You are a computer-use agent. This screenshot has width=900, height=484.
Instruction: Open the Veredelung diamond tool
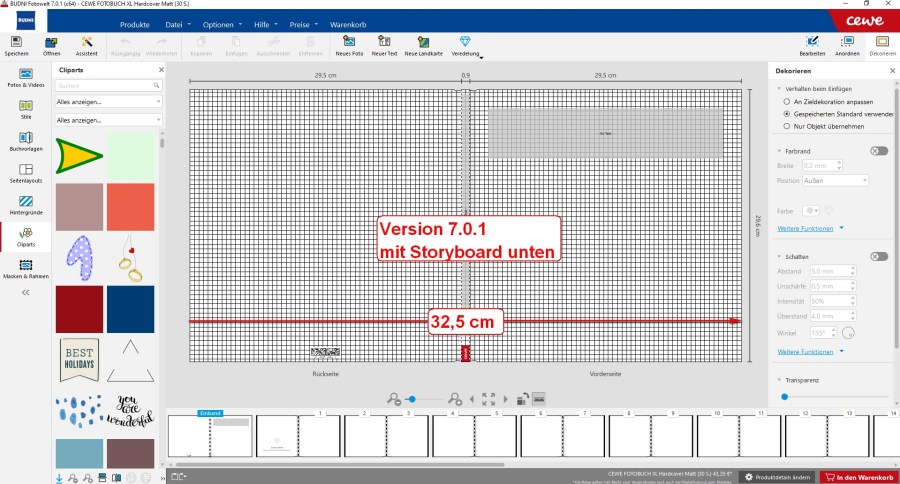click(x=465, y=45)
